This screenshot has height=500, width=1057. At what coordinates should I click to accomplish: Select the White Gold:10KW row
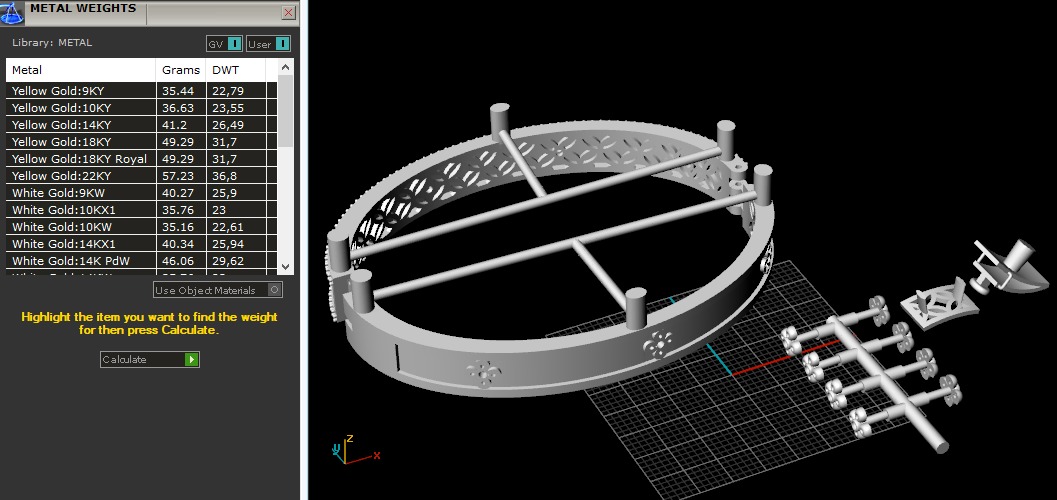(142, 227)
